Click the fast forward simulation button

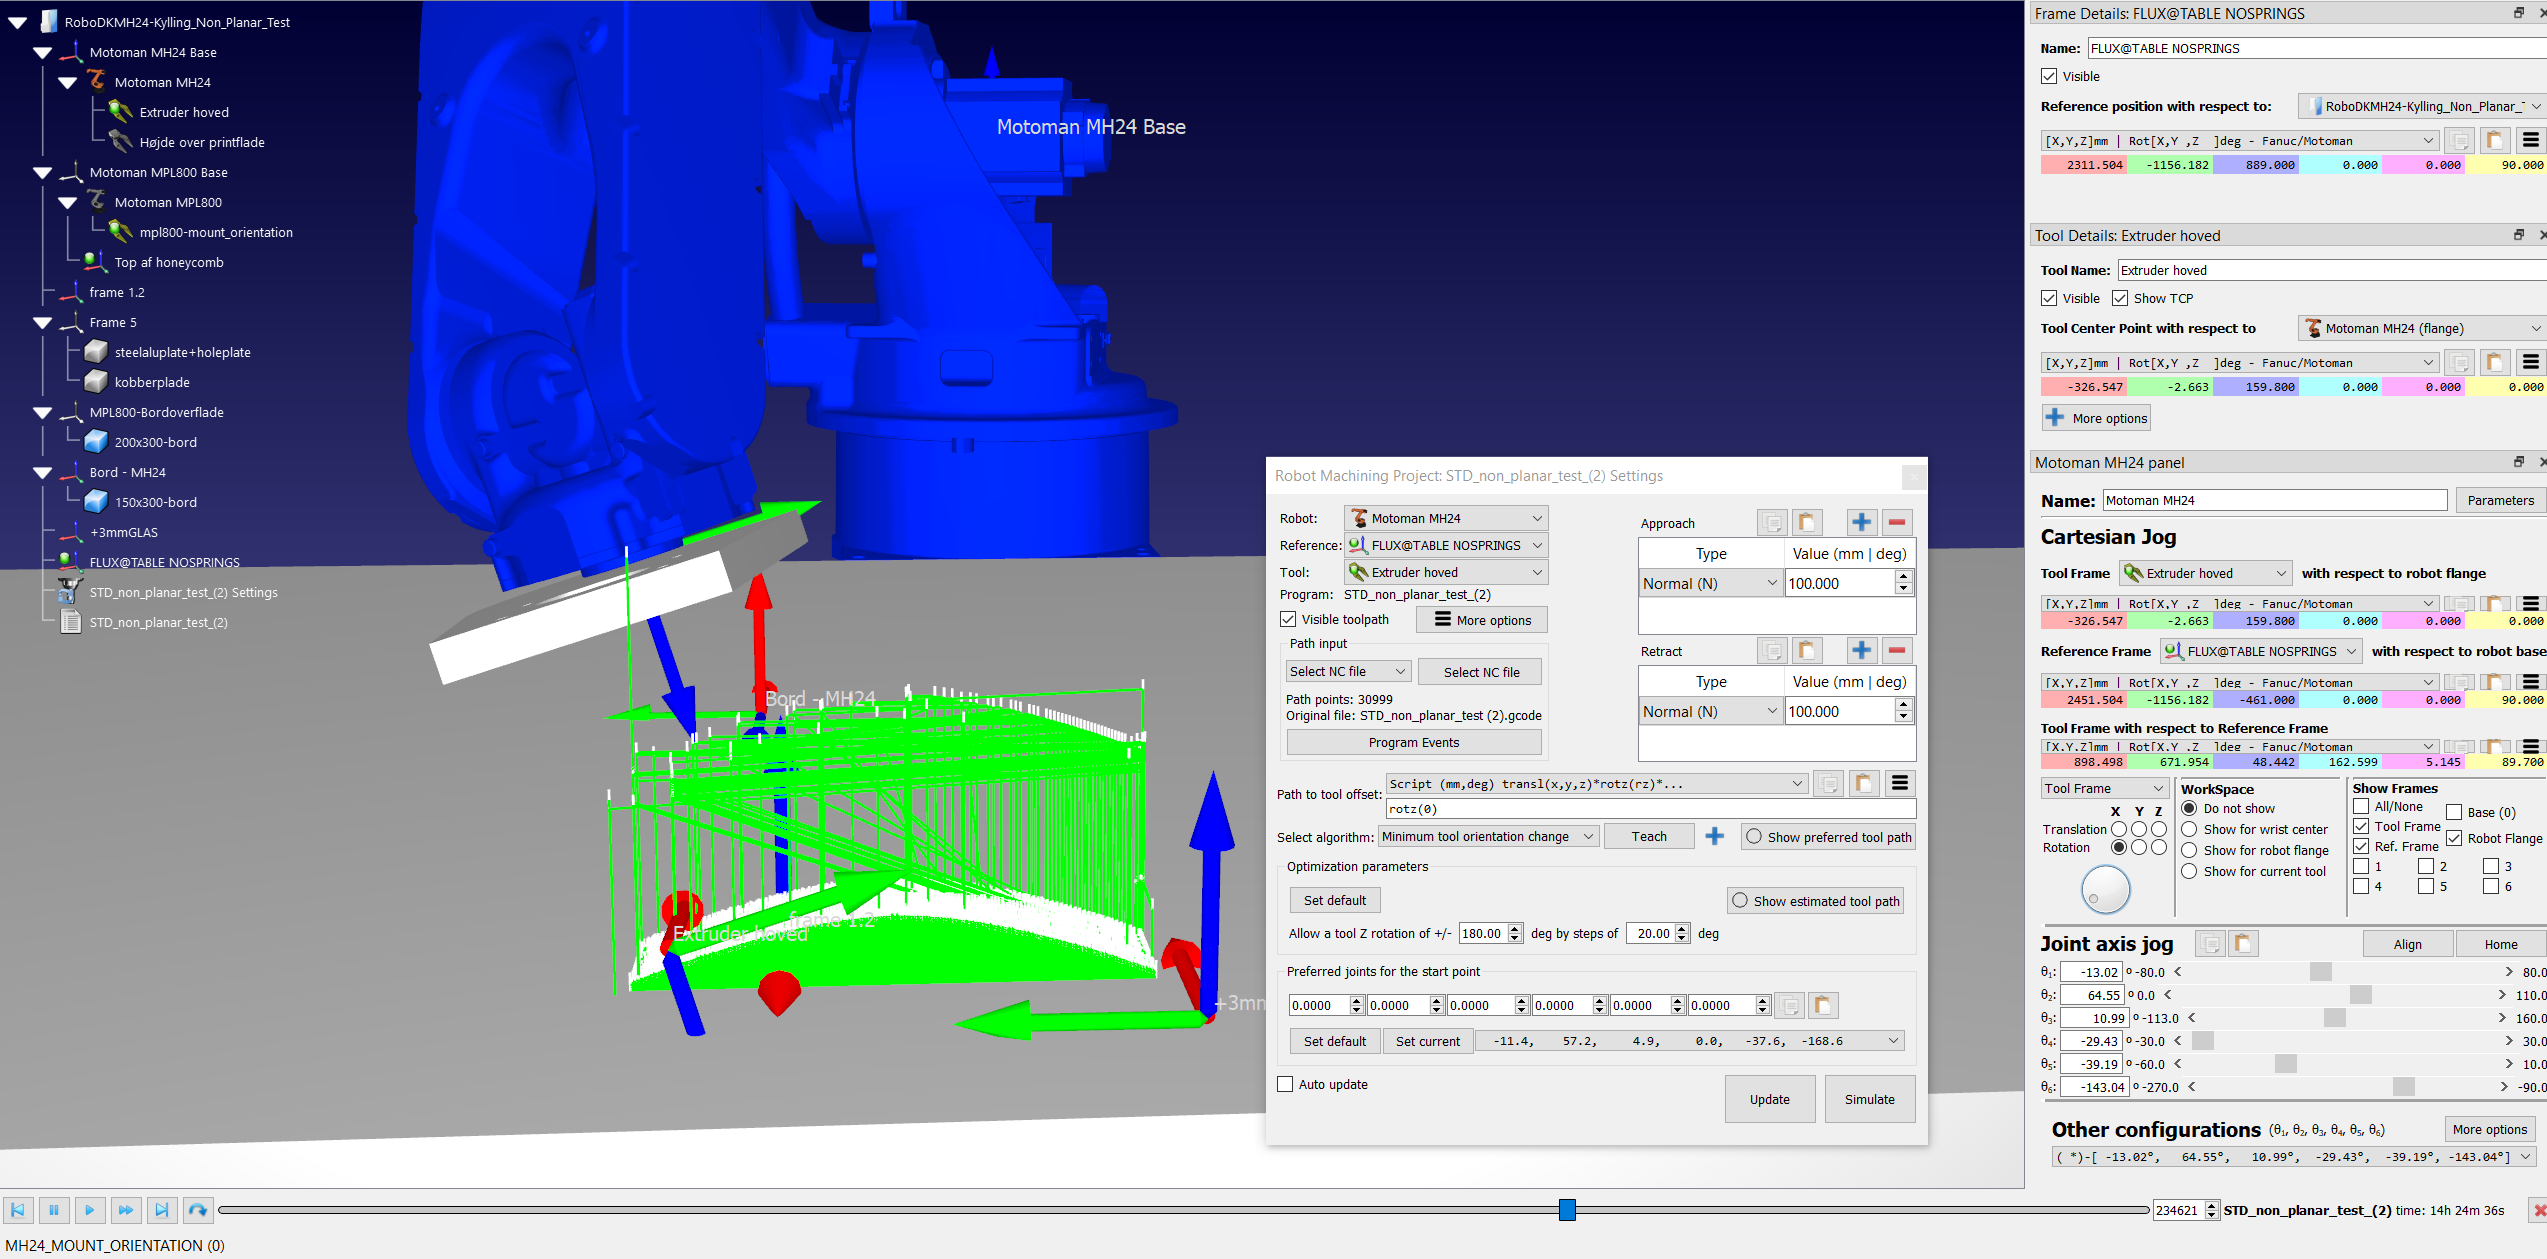click(x=126, y=1210)
